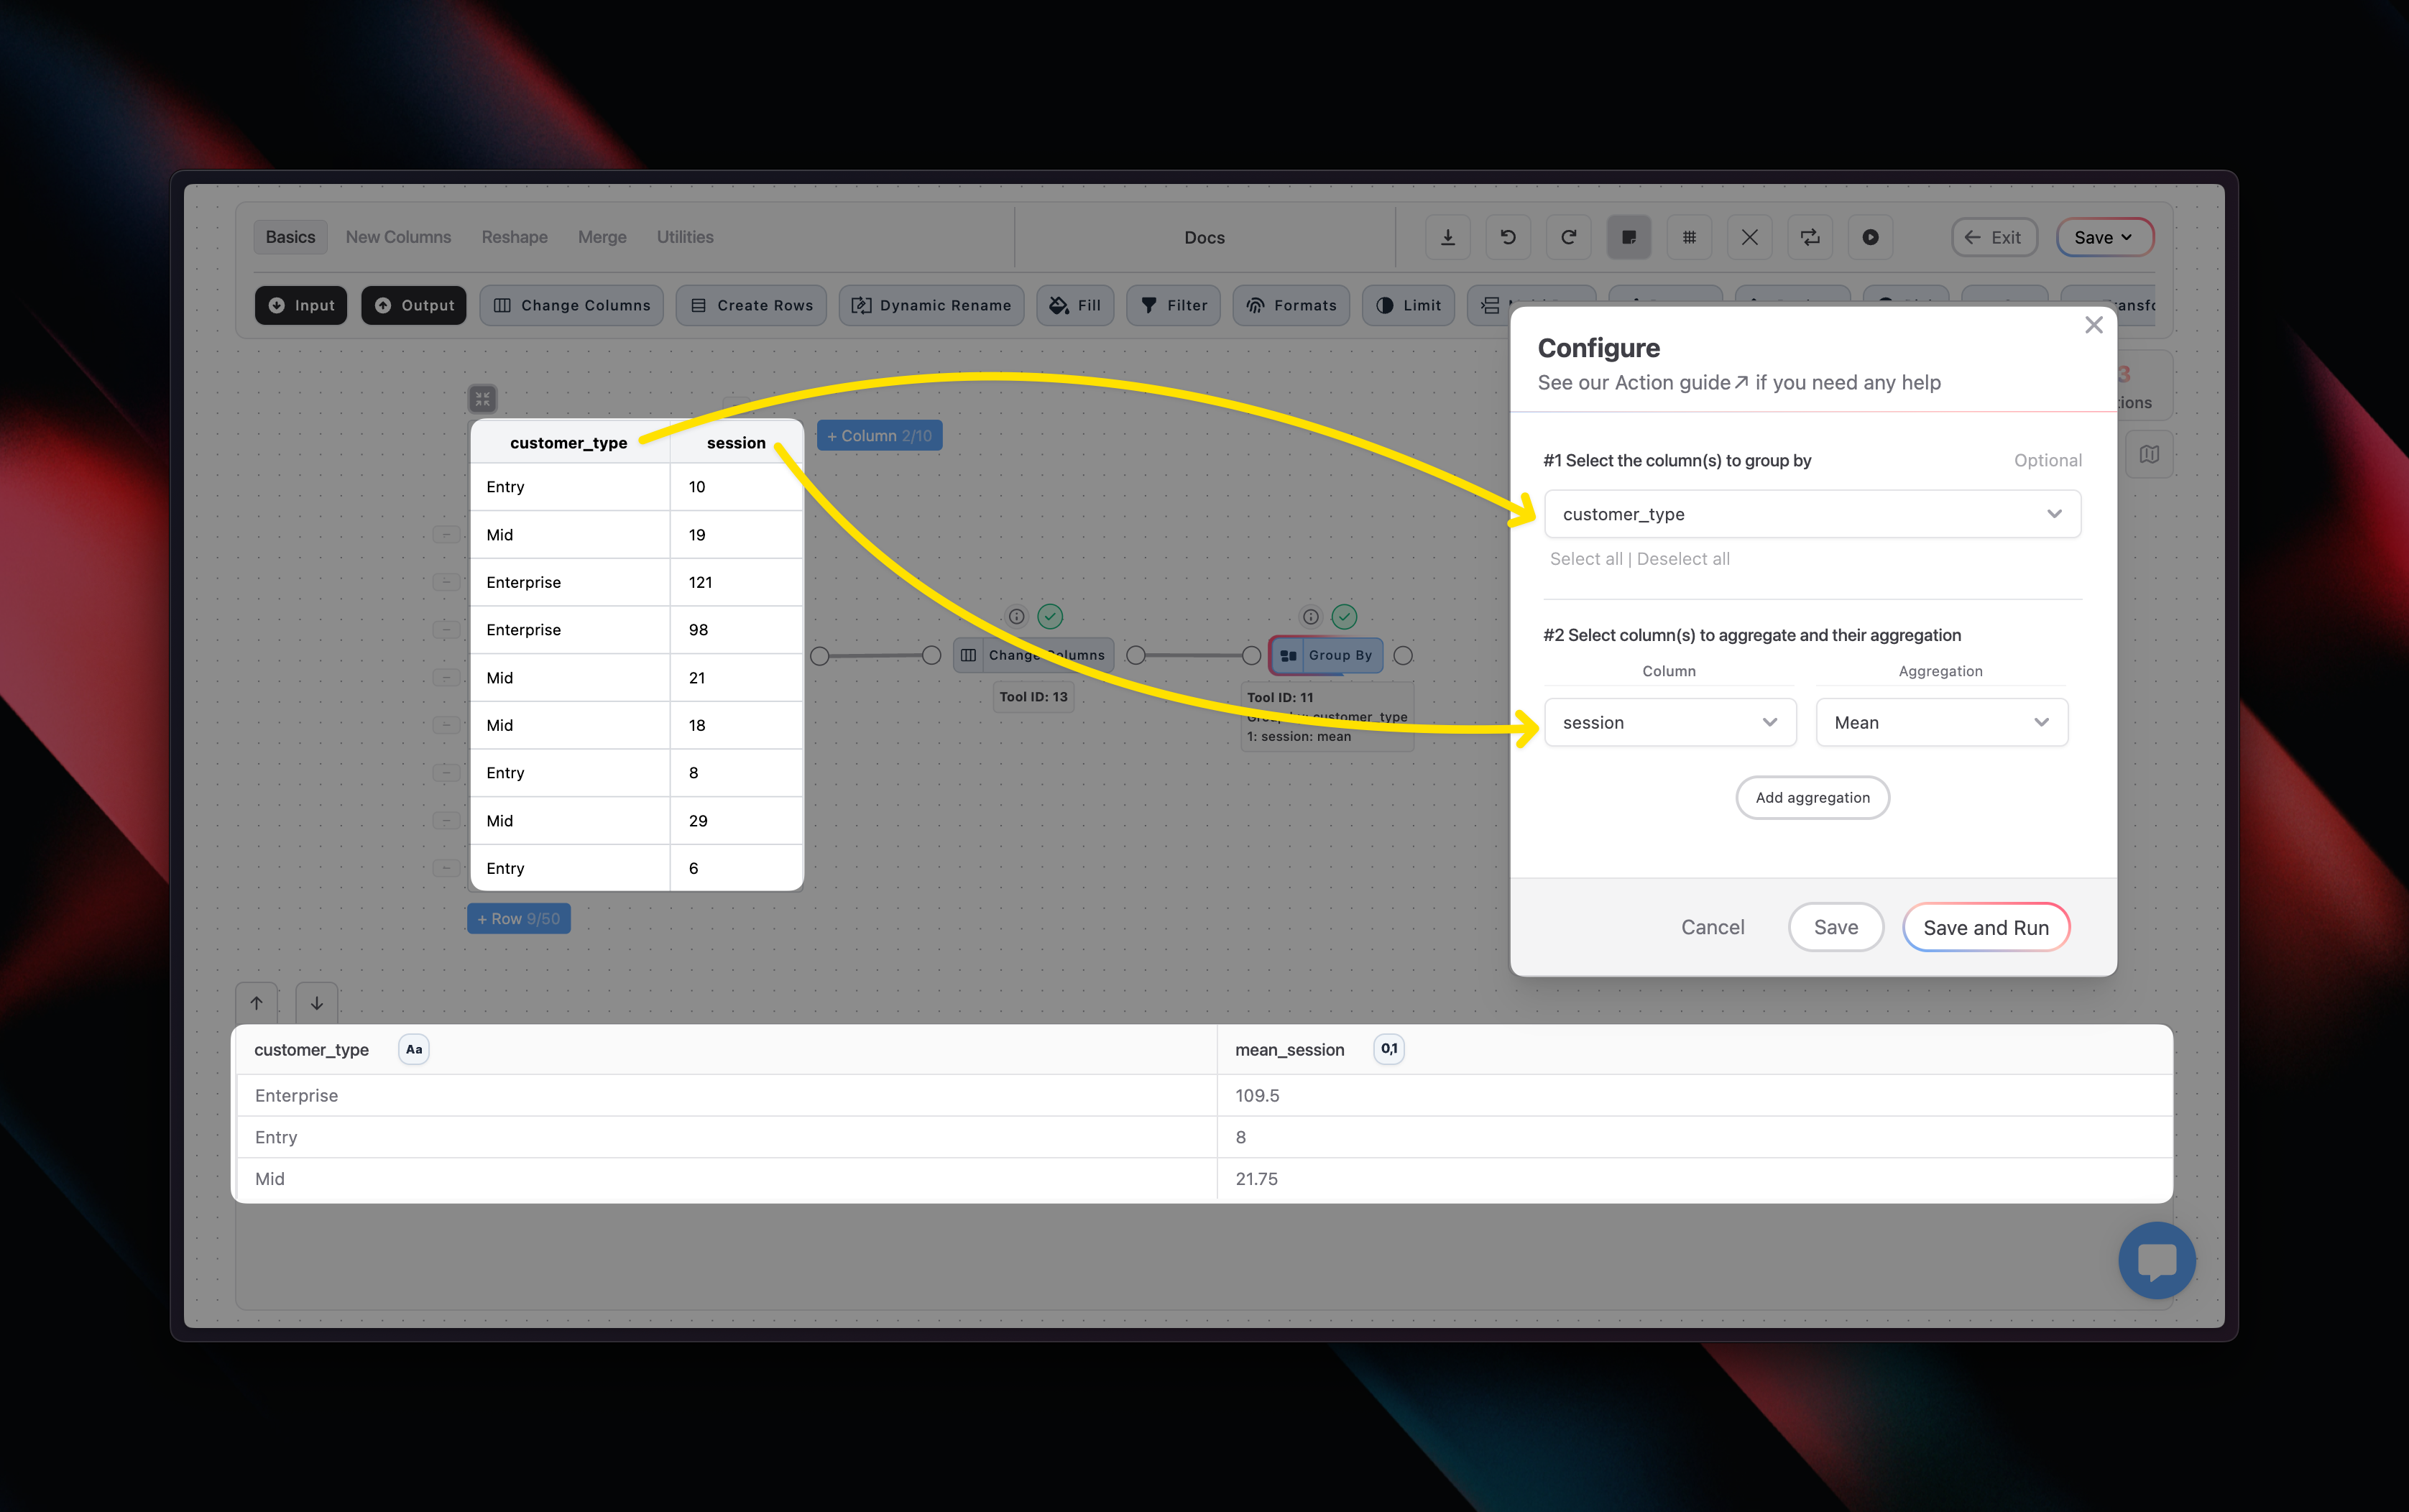The image size is (2409, 1512).
Task: Switch to the New Columns tab
Action: tap(398, 237)
